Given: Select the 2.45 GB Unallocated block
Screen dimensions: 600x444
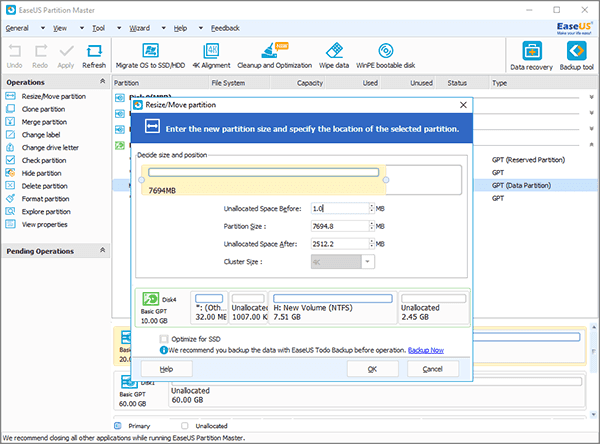Looking at the screenshot, I should [x=434, y=308].
